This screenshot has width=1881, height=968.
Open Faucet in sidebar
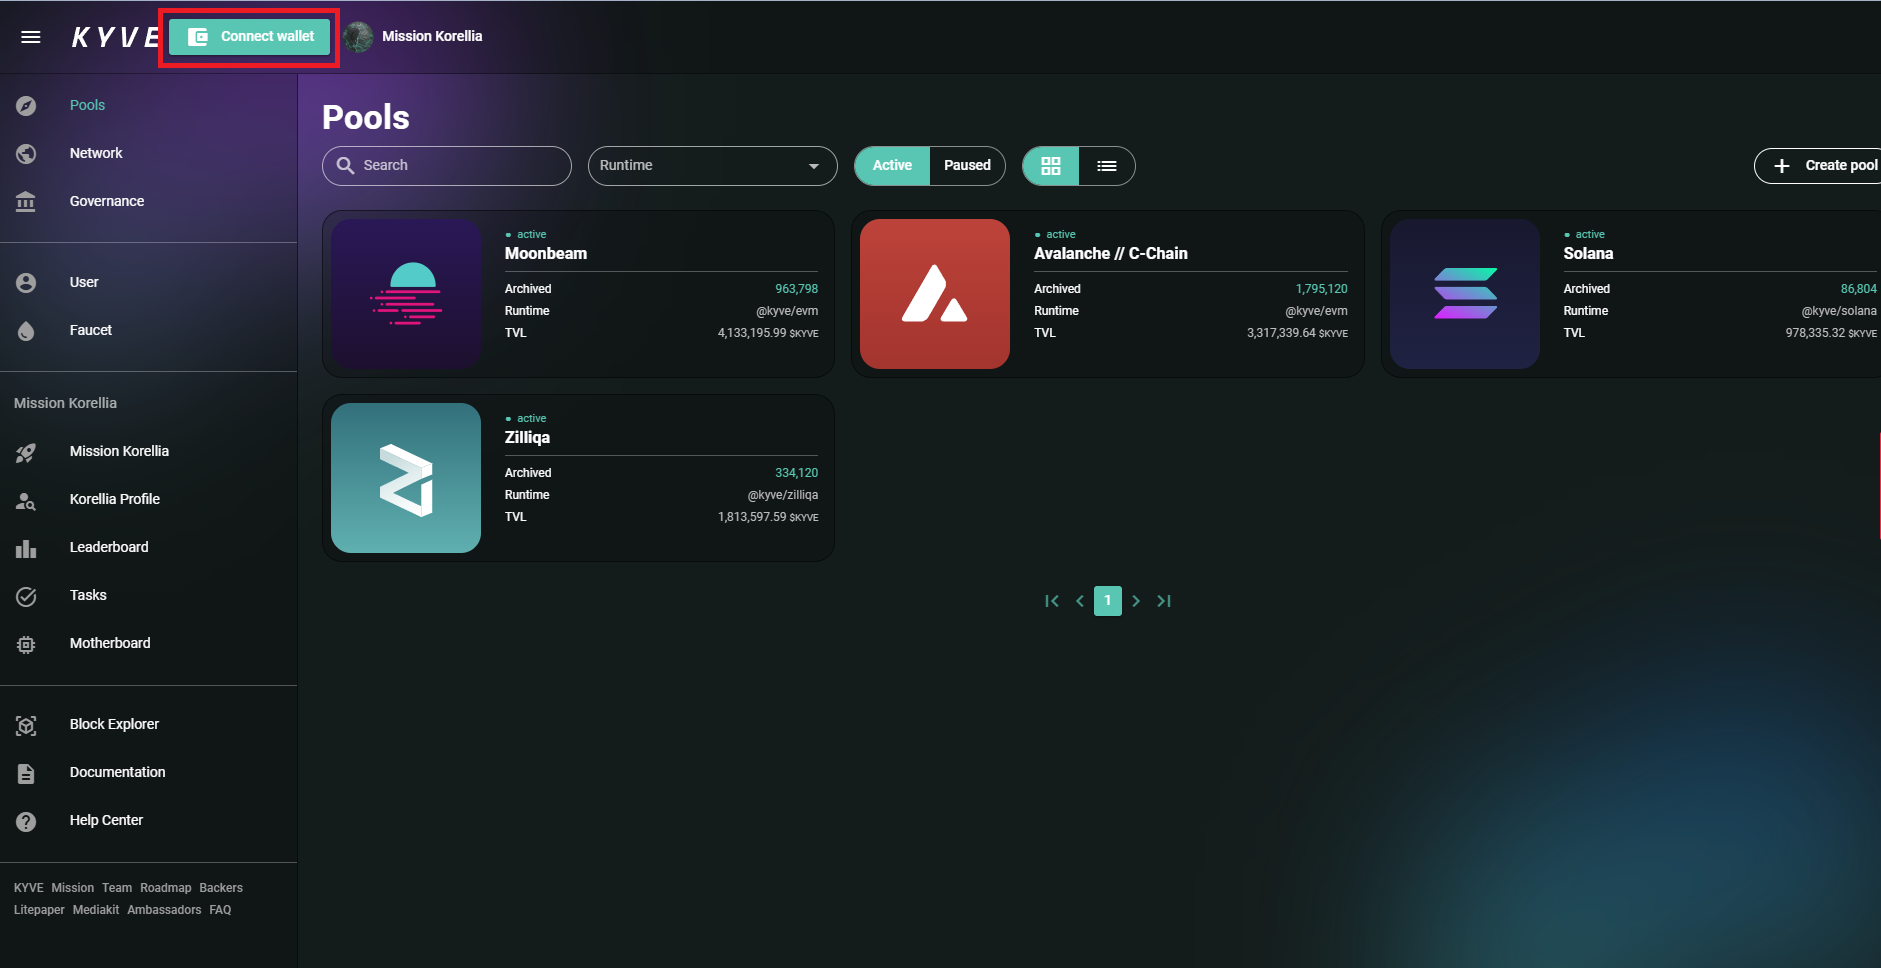(x=91, y=330)
